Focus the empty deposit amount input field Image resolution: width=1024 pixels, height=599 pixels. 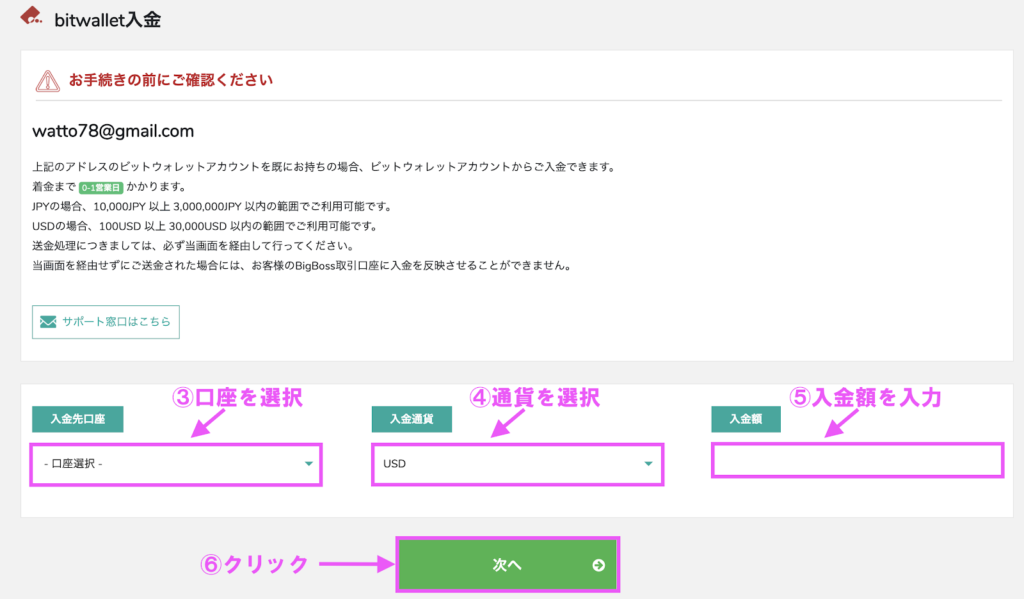tap(857, 461)
